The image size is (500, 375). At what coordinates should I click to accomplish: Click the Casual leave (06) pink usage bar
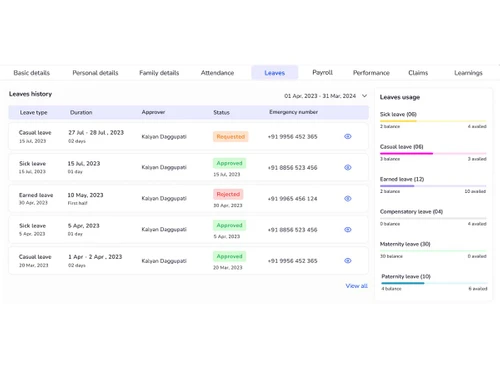click(x=433, y=153)
